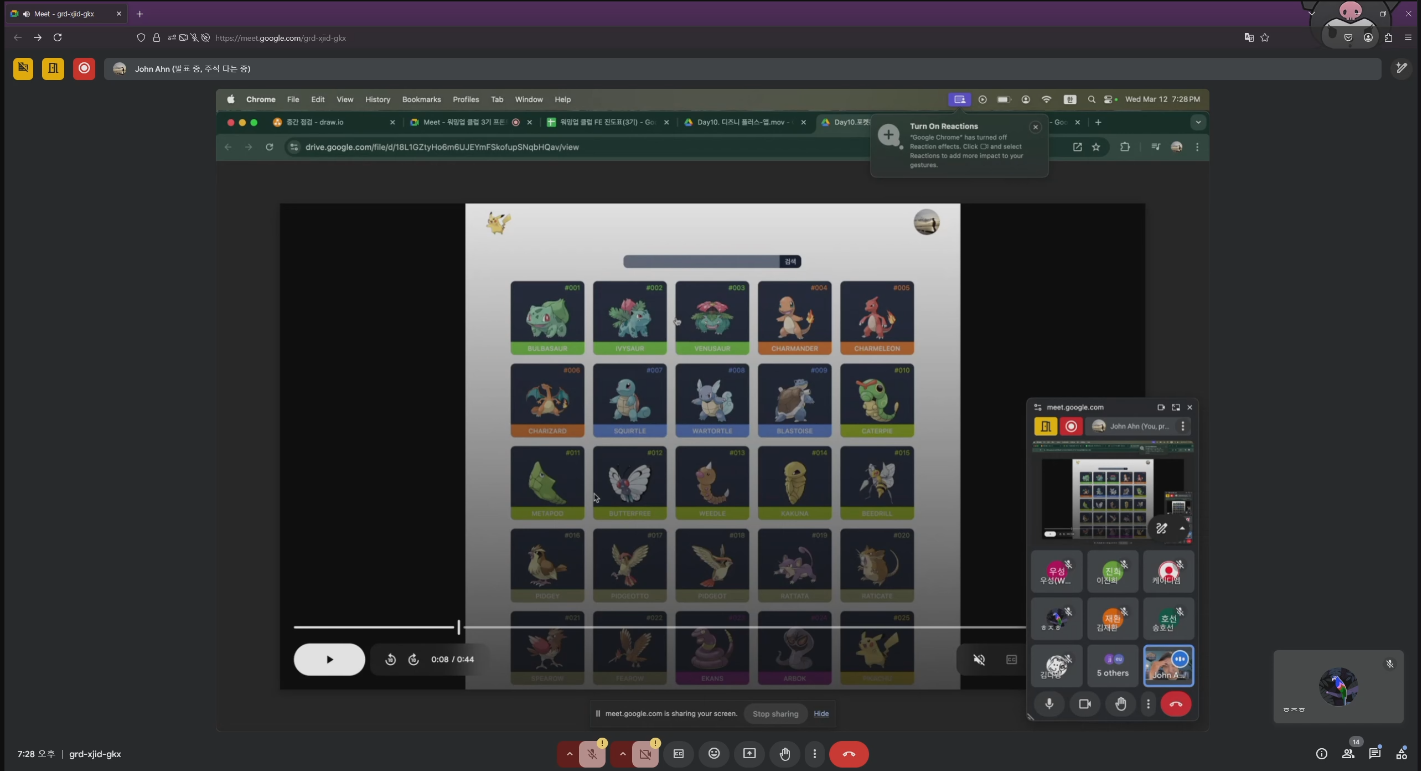Click the browser forward arrow

(38, 37)
